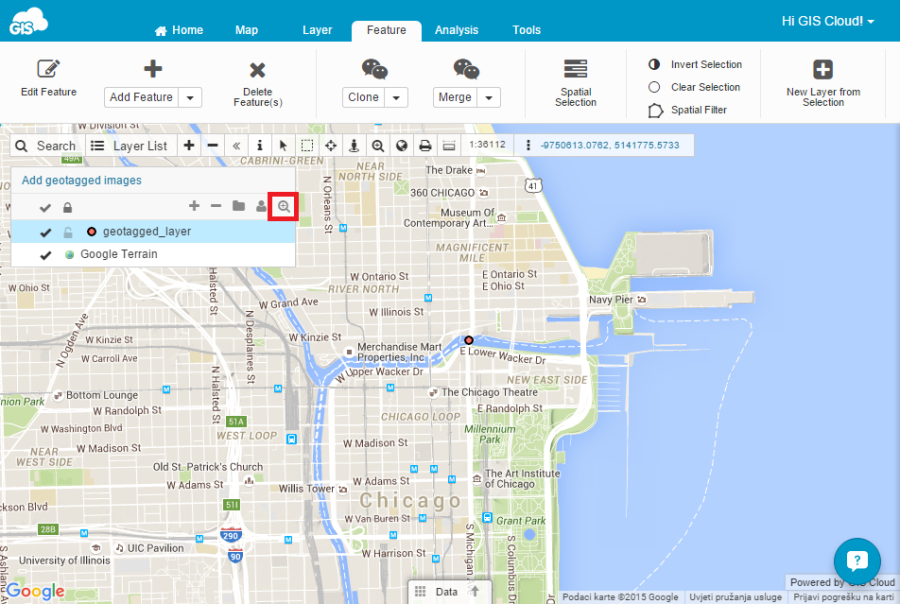
Task: Open the Add Feature dropdown arrow
Action: [x=190, y=98]
